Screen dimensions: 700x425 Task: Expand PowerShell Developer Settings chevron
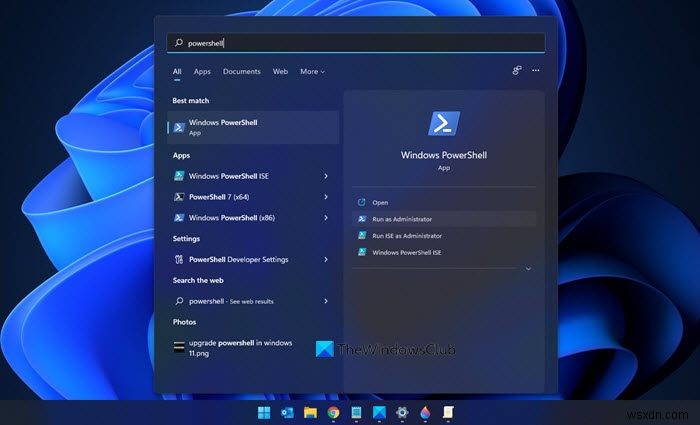[326, 259]
